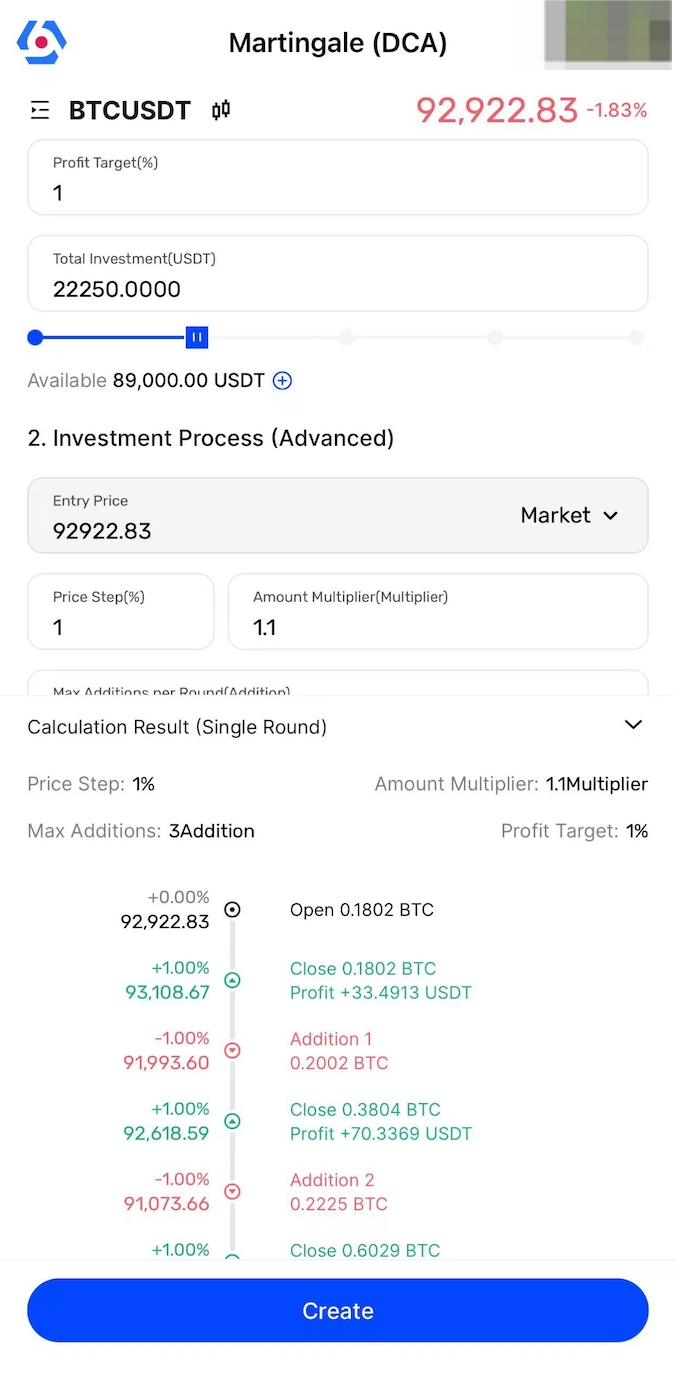
Task: Set investment slider to the midpoint dot
Action: [x=346, y=338]
